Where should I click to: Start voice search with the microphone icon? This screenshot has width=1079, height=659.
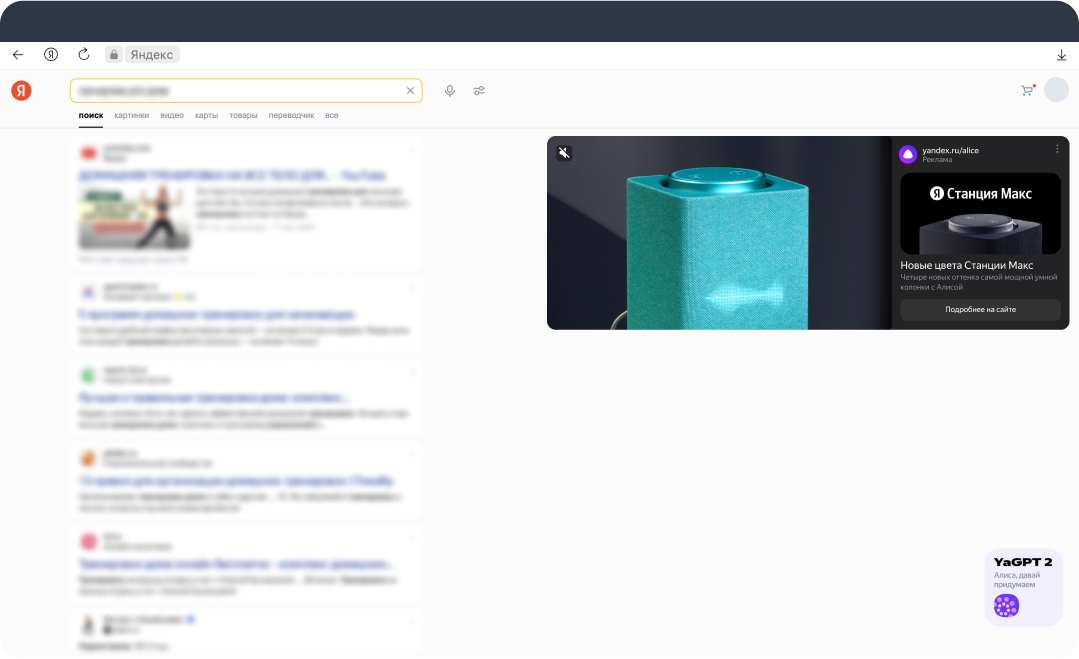click(x=449, y=91)
